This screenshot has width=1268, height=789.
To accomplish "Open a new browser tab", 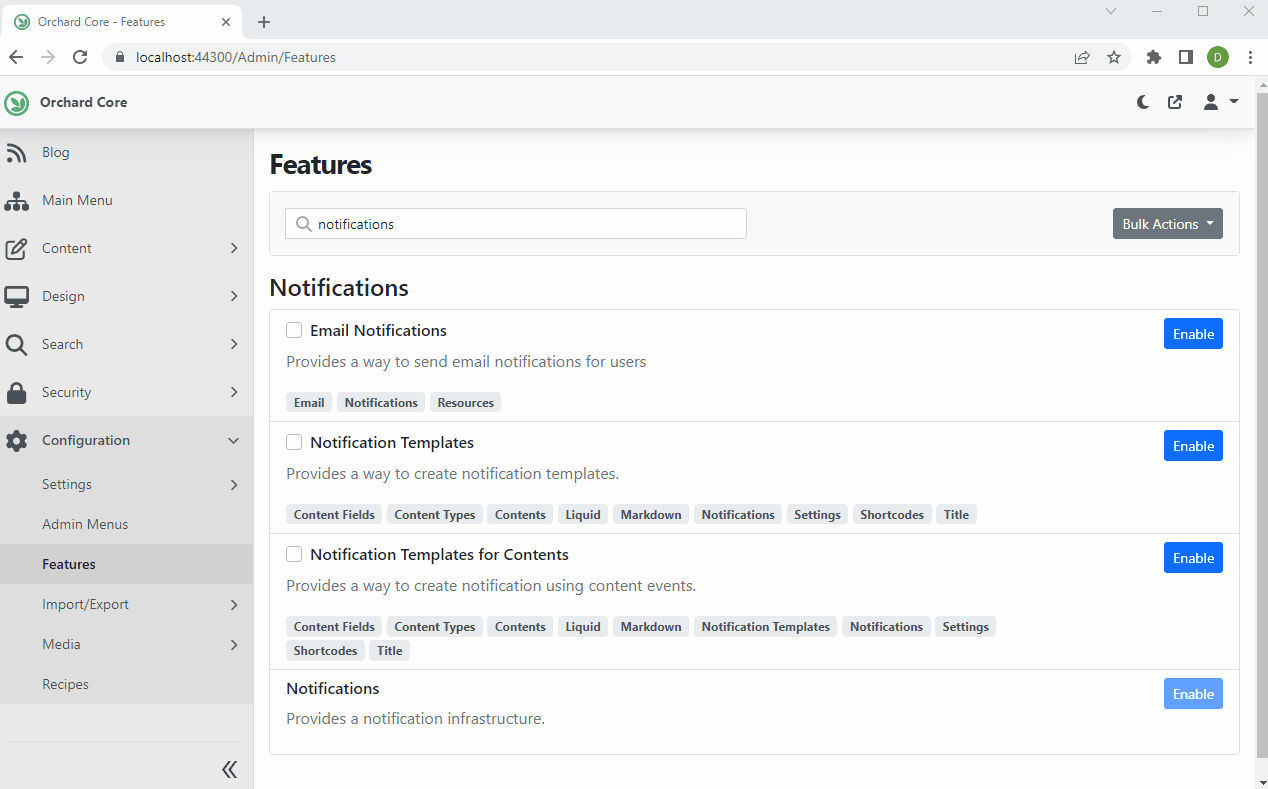I will point(264,21).
